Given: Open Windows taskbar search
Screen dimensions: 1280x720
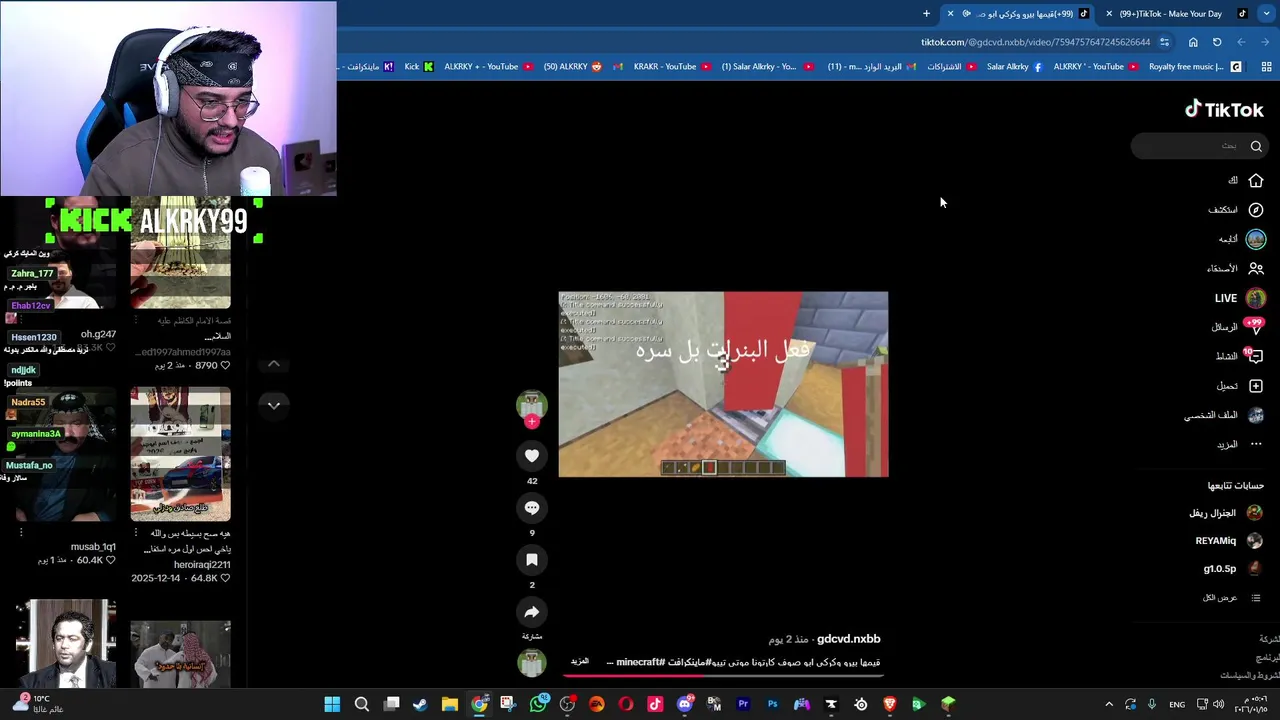Looking at the screenshot, I should [362, 705].
